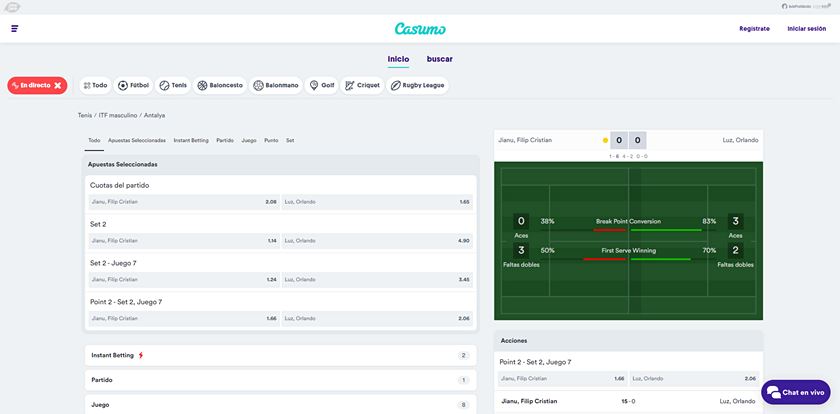Collapse the Apuestas Seleccionadas section header
Viewport: 840px width, 414px height.
281,165
